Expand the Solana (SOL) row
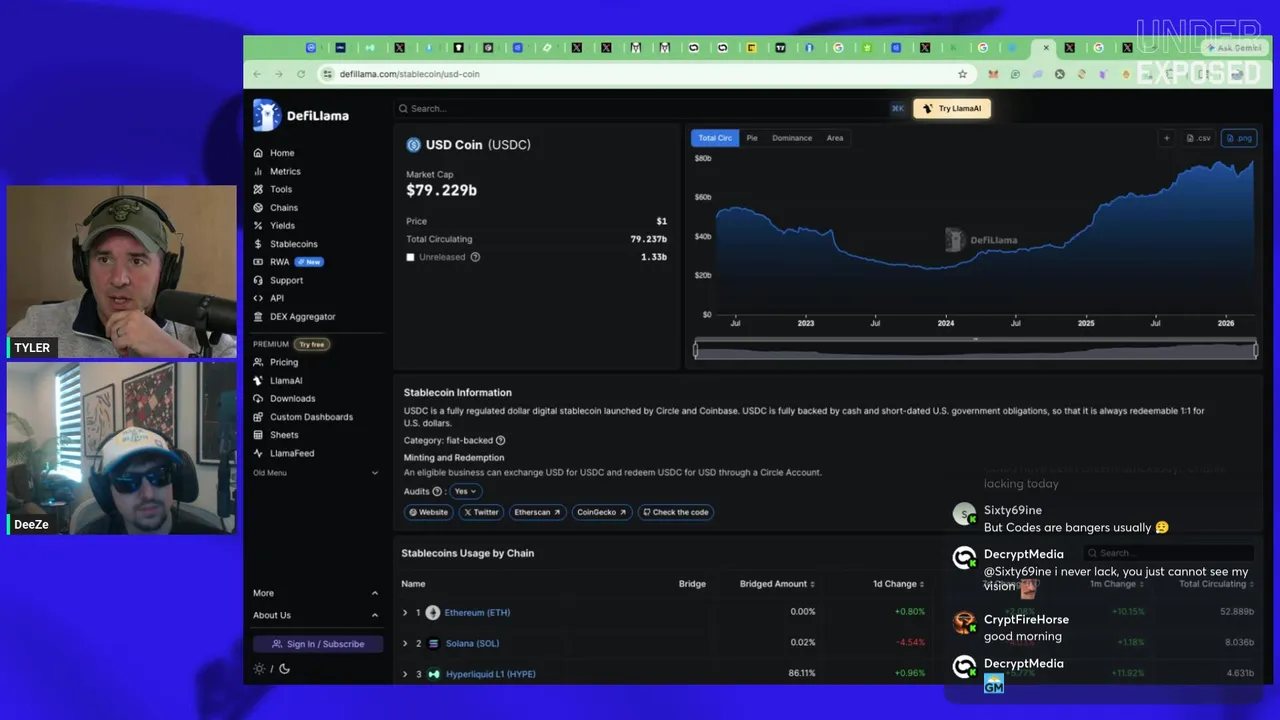 point(405,643)
